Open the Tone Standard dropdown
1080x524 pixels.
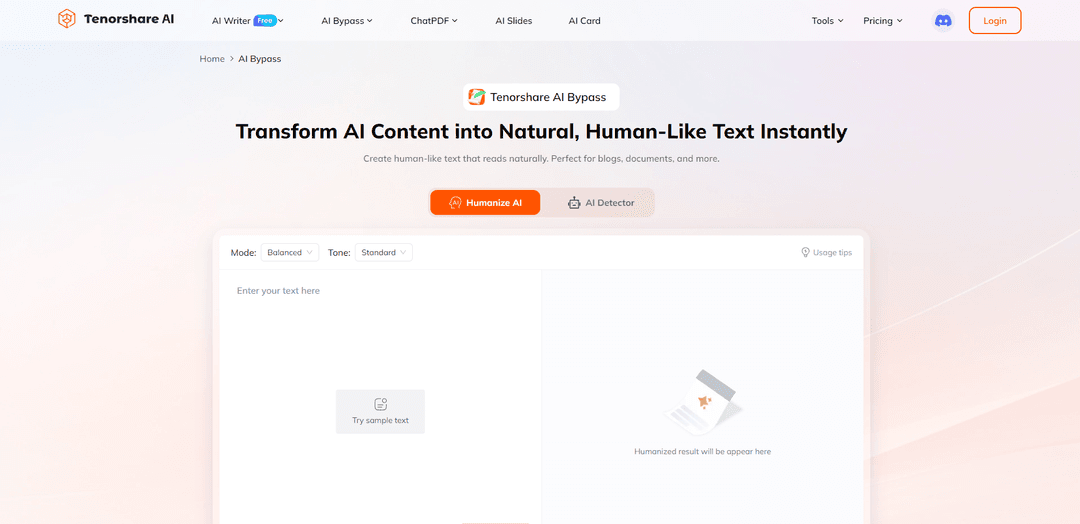[x=384, y=252]
